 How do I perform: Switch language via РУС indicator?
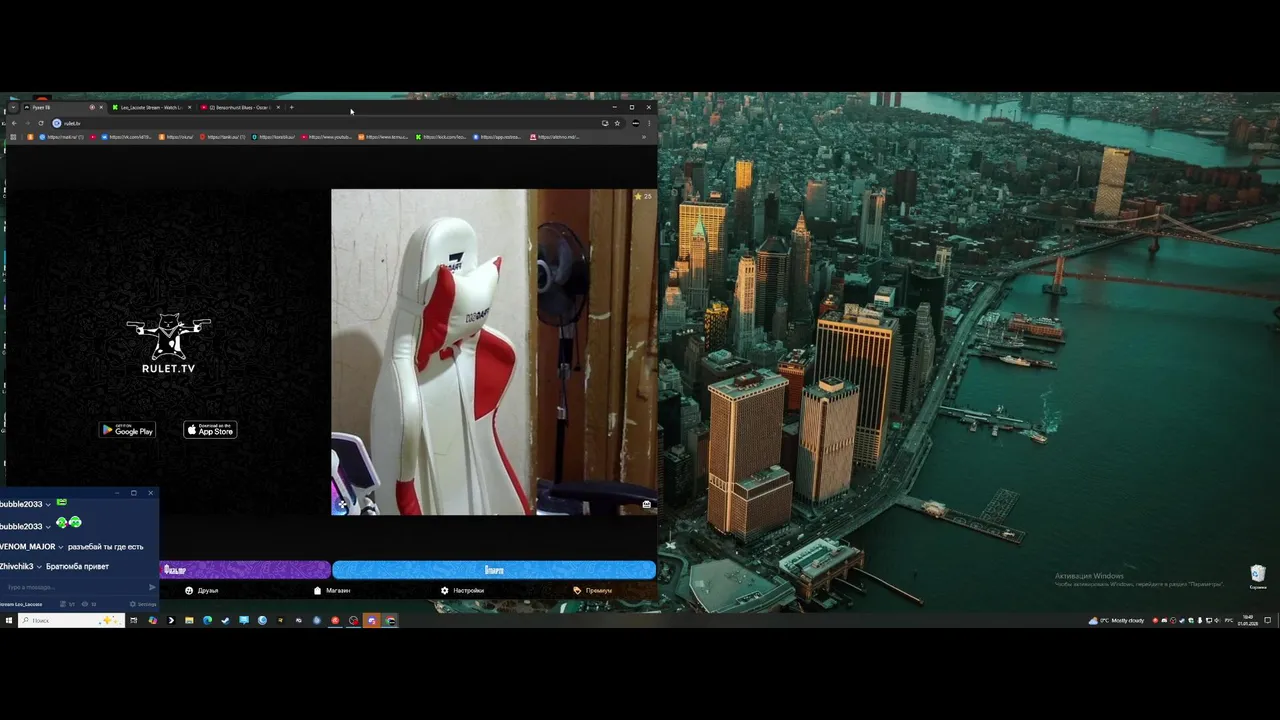[1229, 620]
